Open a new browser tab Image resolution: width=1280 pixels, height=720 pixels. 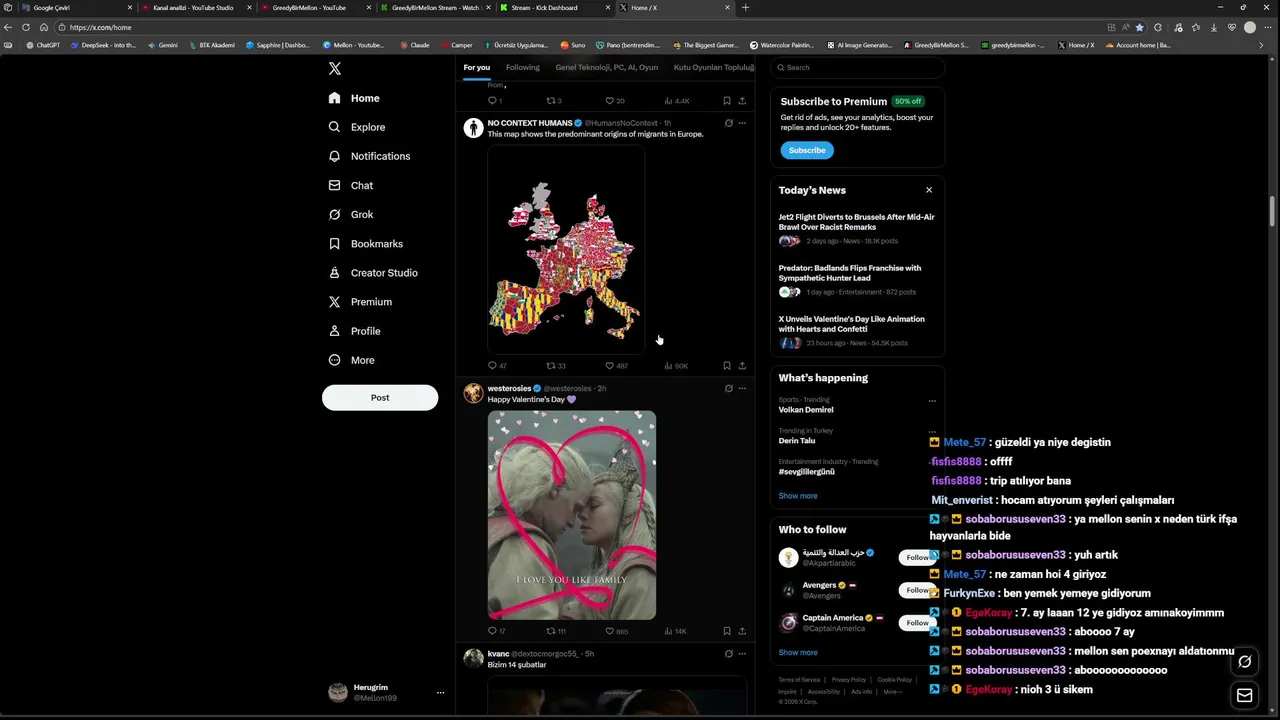(745, 7)
